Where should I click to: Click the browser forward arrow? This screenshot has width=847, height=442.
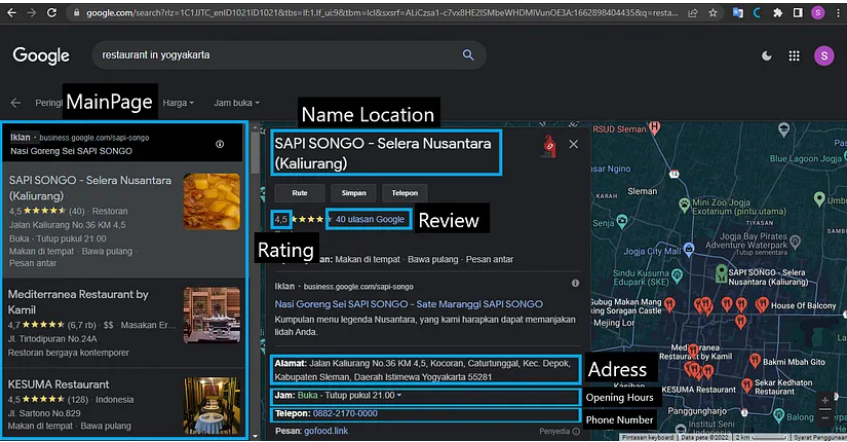click(31, 12)
